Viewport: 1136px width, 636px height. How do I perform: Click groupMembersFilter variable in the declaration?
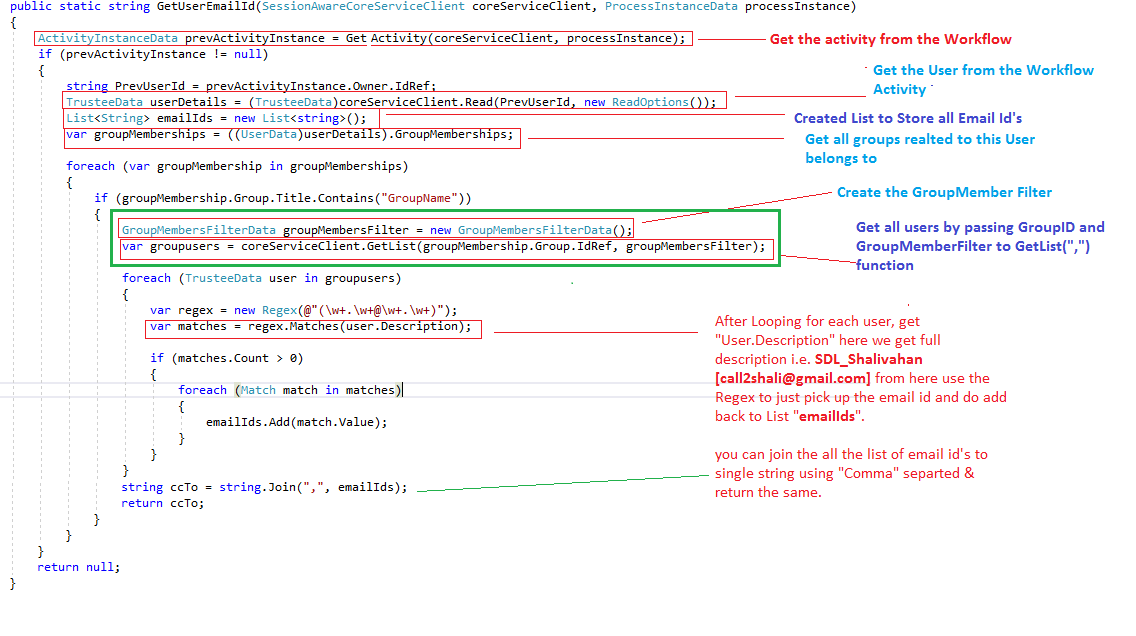(x=346, y=230)
